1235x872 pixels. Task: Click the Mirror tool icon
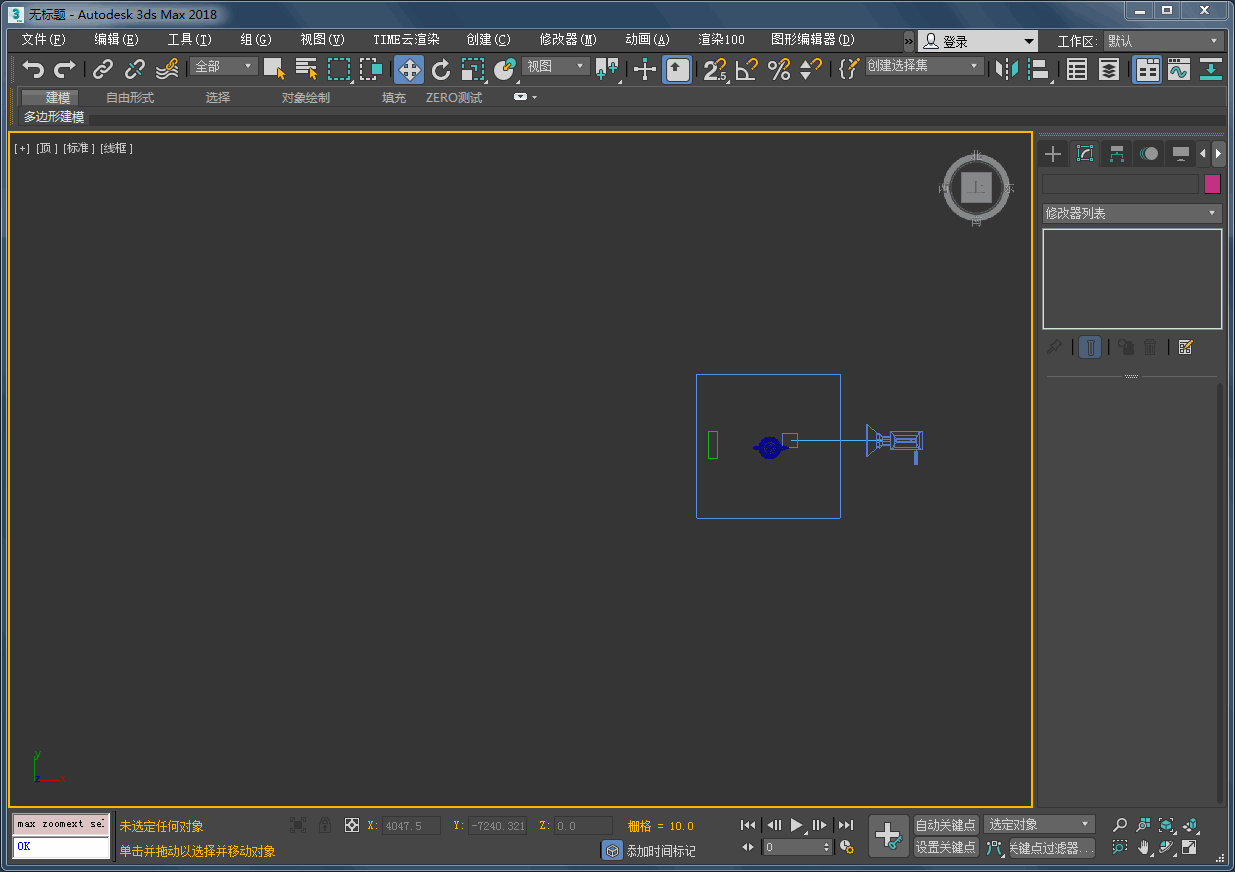coord(1007,69)
